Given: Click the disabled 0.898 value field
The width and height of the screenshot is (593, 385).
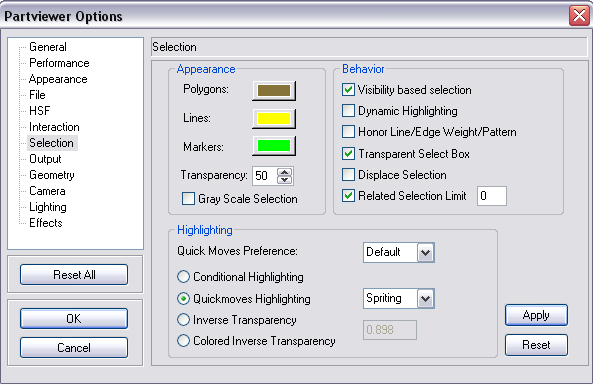Looking at the screenshot, I should 390,330.
